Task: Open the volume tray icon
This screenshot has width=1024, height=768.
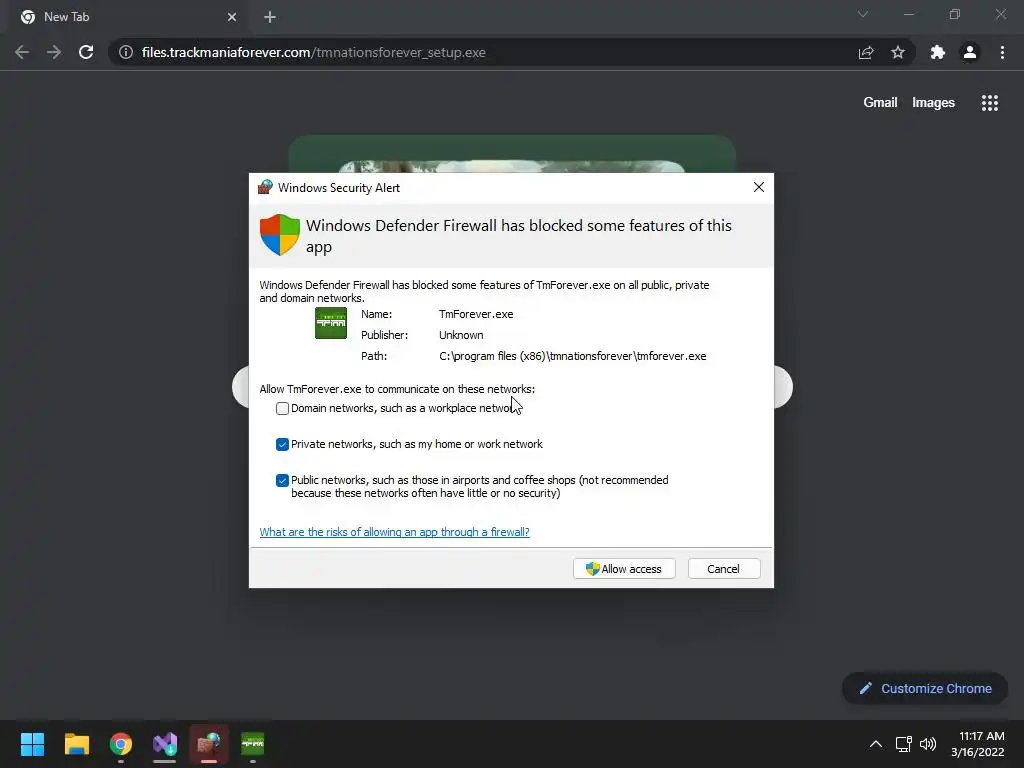Action: [928, 744]
